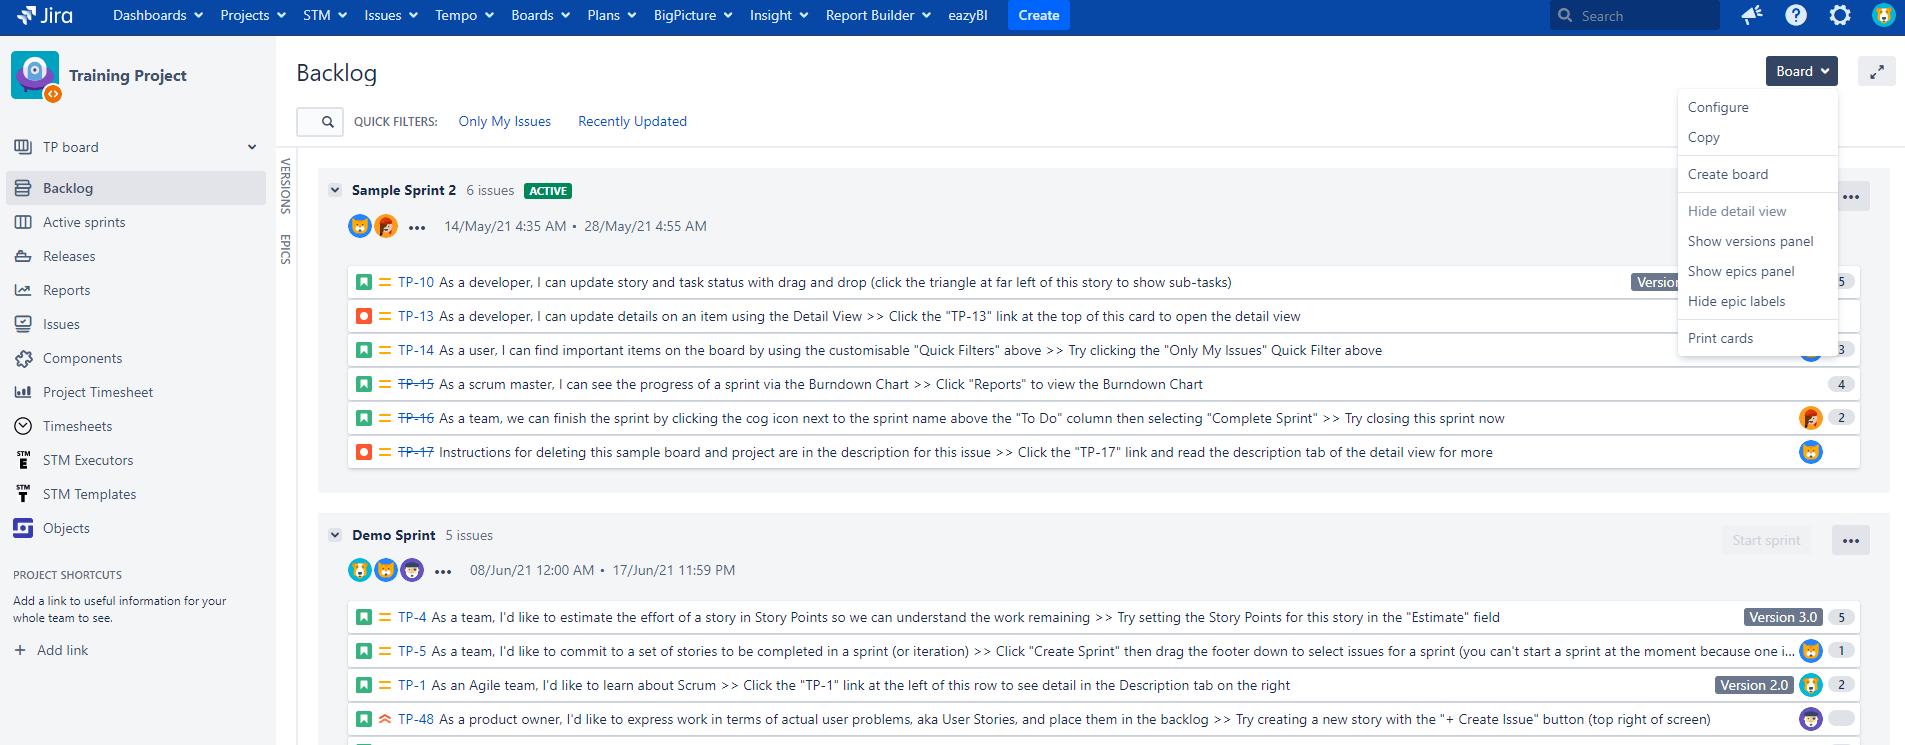
Task: Open Sample Sprint 2 more actions ellipsis
Action: 1851,196
